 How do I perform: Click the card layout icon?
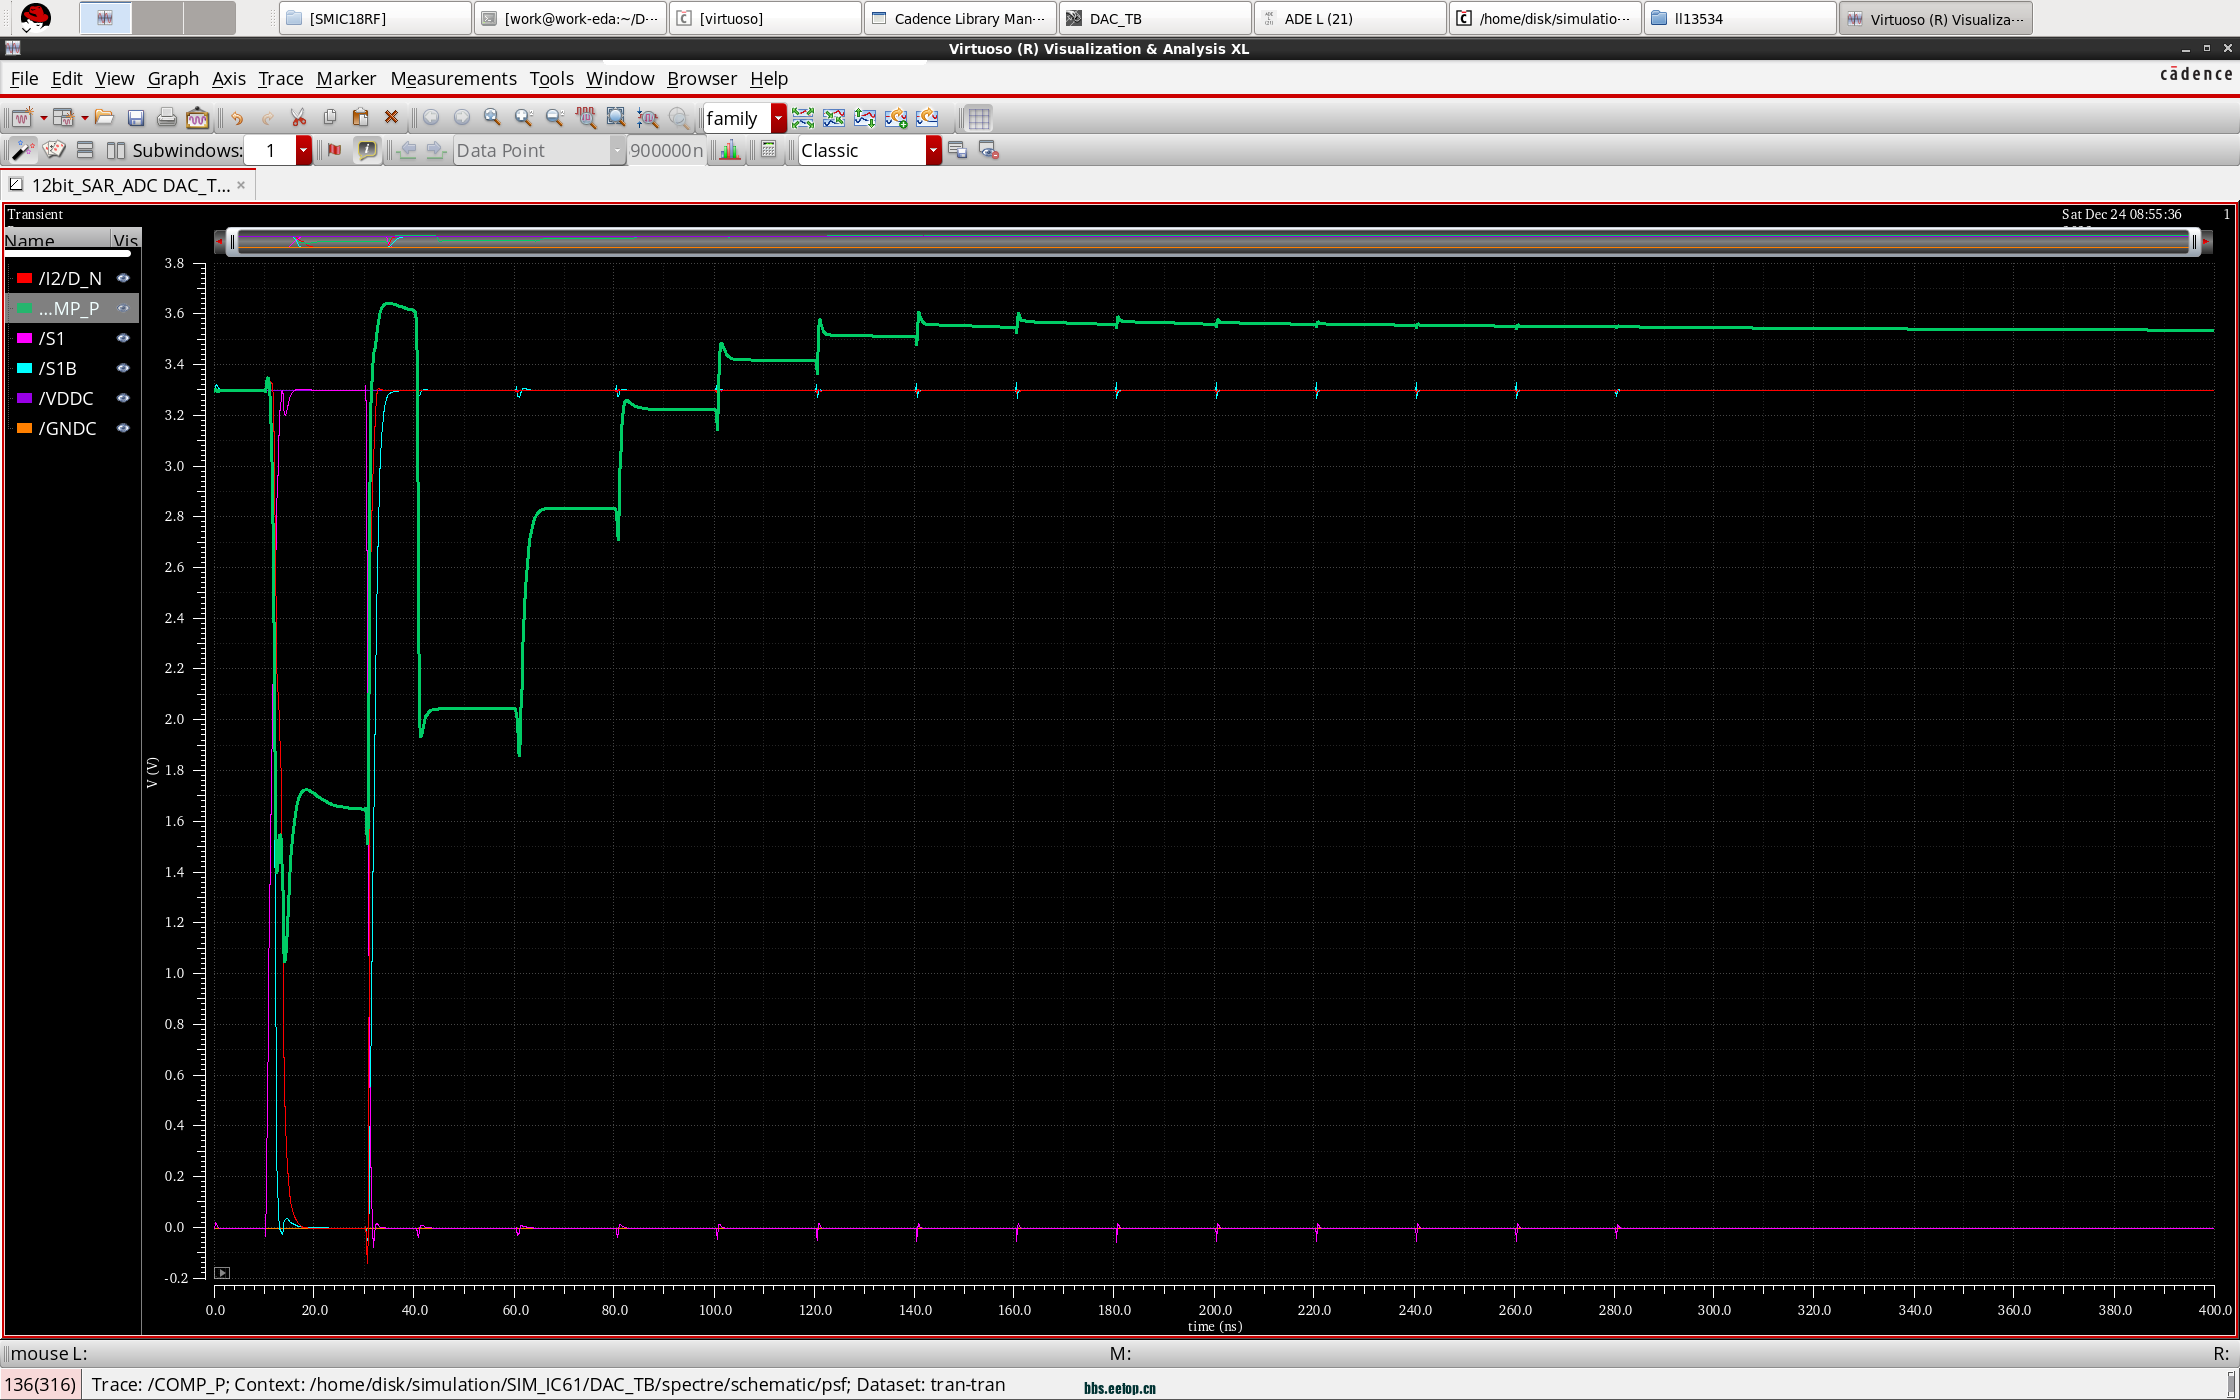click(x=54, y=150)
